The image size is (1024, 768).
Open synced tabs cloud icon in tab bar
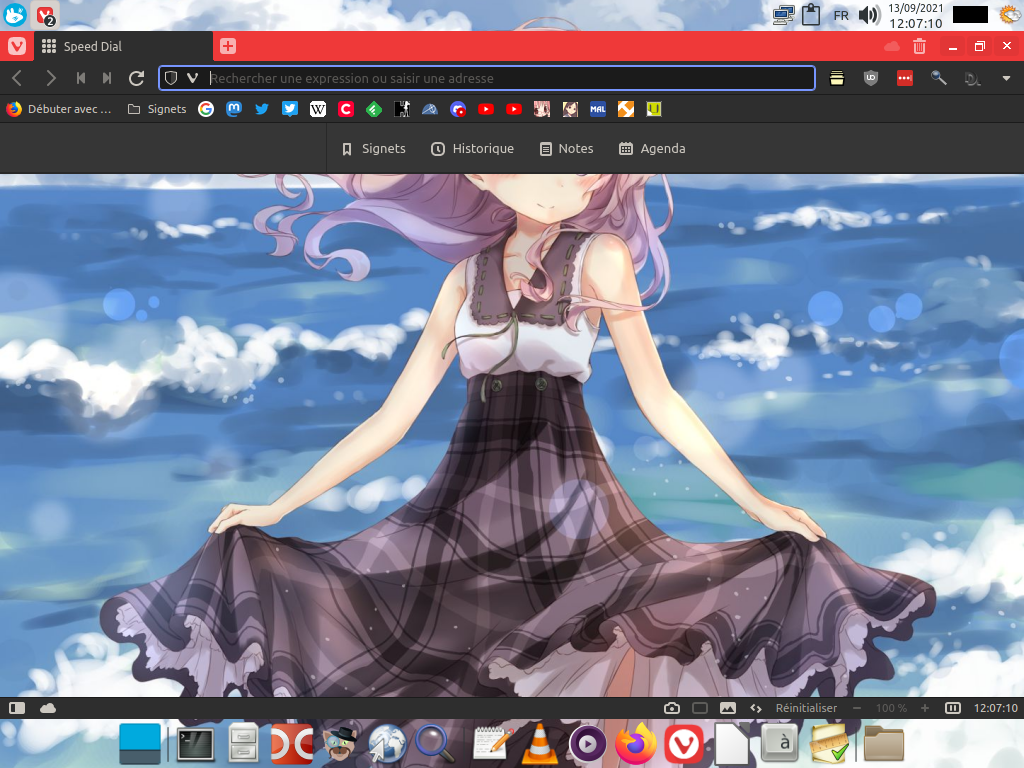coord(891,46)
